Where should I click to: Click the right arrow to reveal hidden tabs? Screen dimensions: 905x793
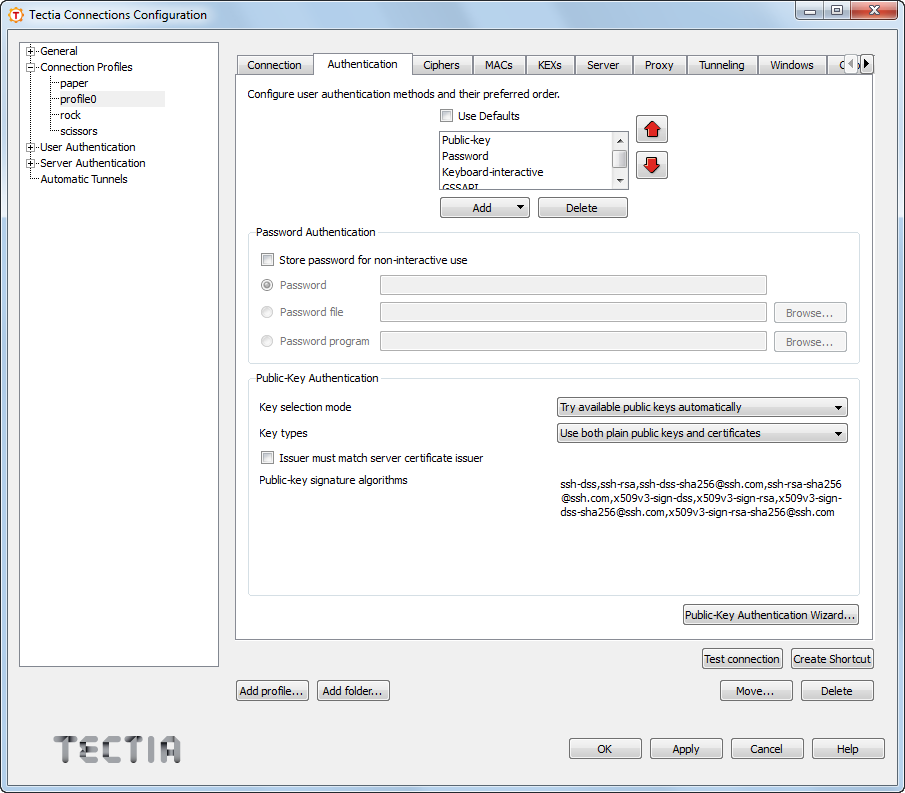[866, 63]
